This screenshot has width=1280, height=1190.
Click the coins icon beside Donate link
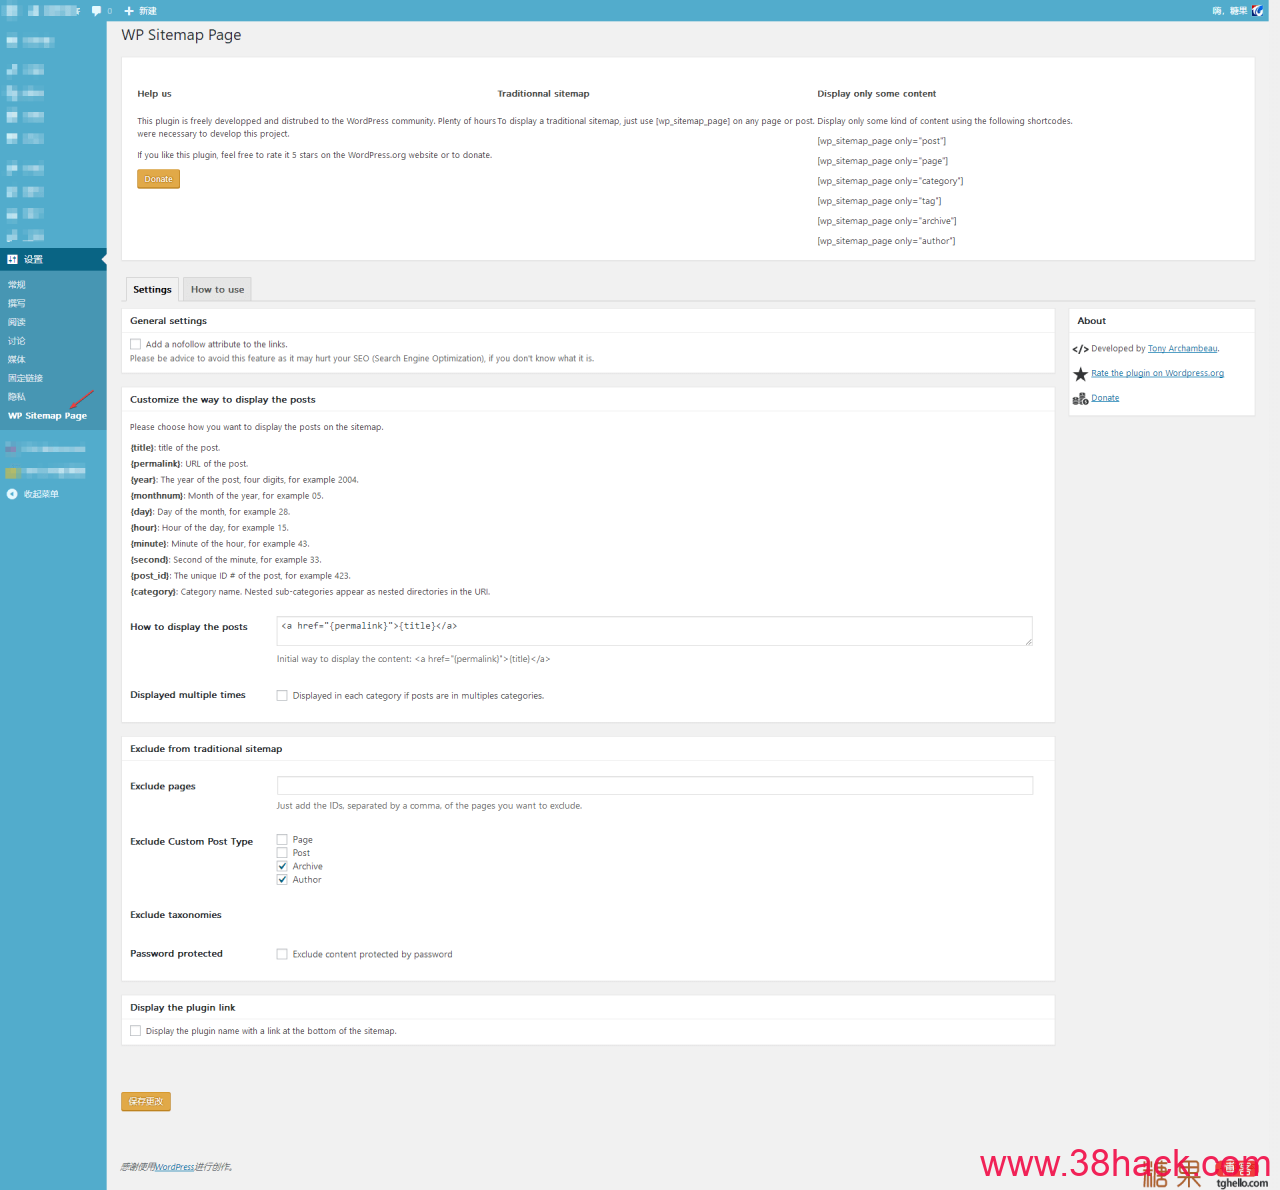[1080, 399]
